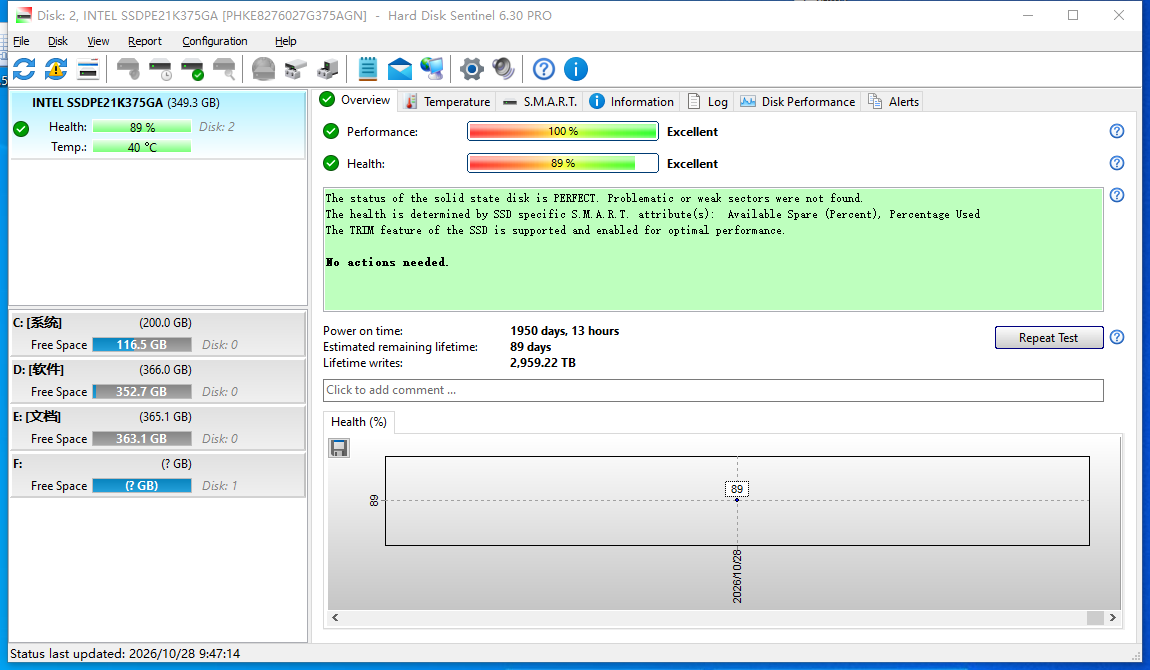Screen dimensions: 1150x670
Task: Click the blue info icon in toolbar
Action: point(576,70)
